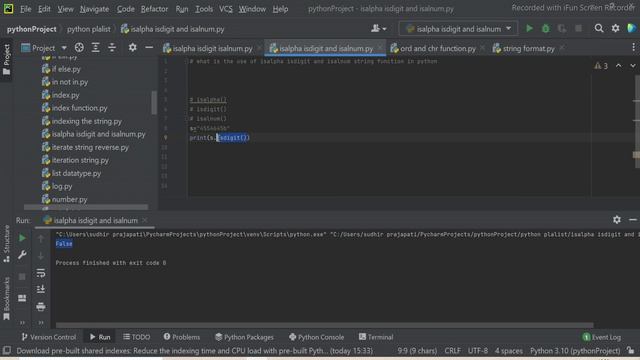
Task: Minimize the Run tool window
Action: click(633, 220)
